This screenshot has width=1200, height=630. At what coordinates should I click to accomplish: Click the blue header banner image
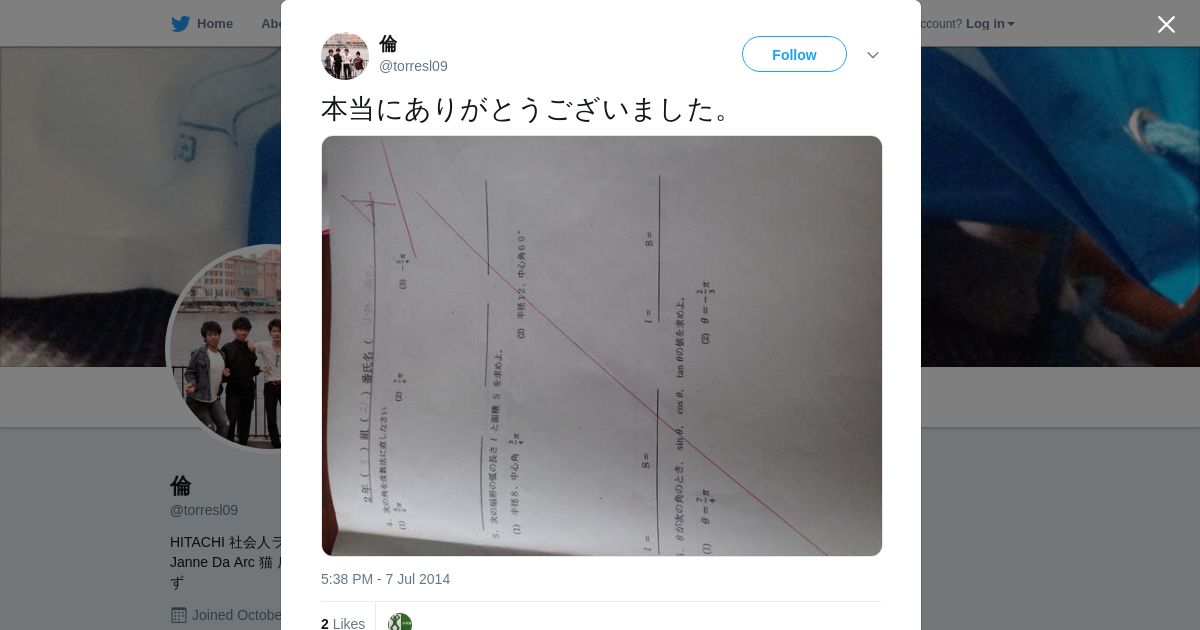coord(1060,206)
